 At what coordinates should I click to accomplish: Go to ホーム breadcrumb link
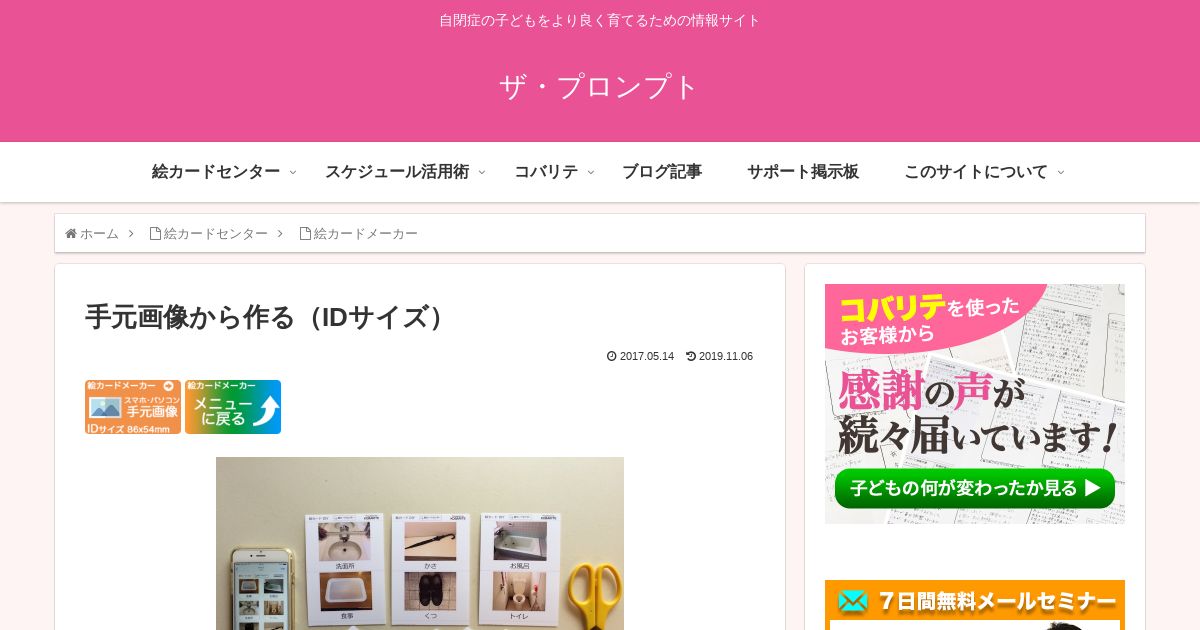(x=99, y=233)
